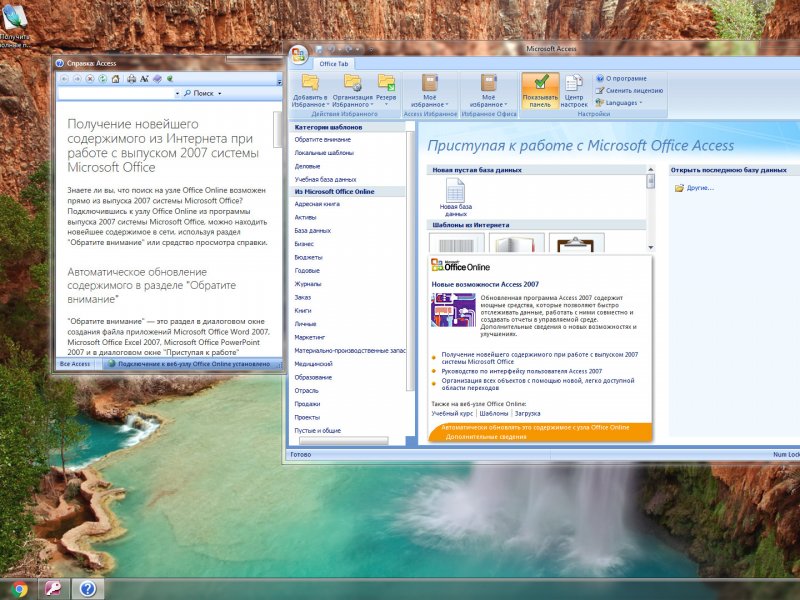
Task: Select Маркетинг online category
Action: click(310, 337)
